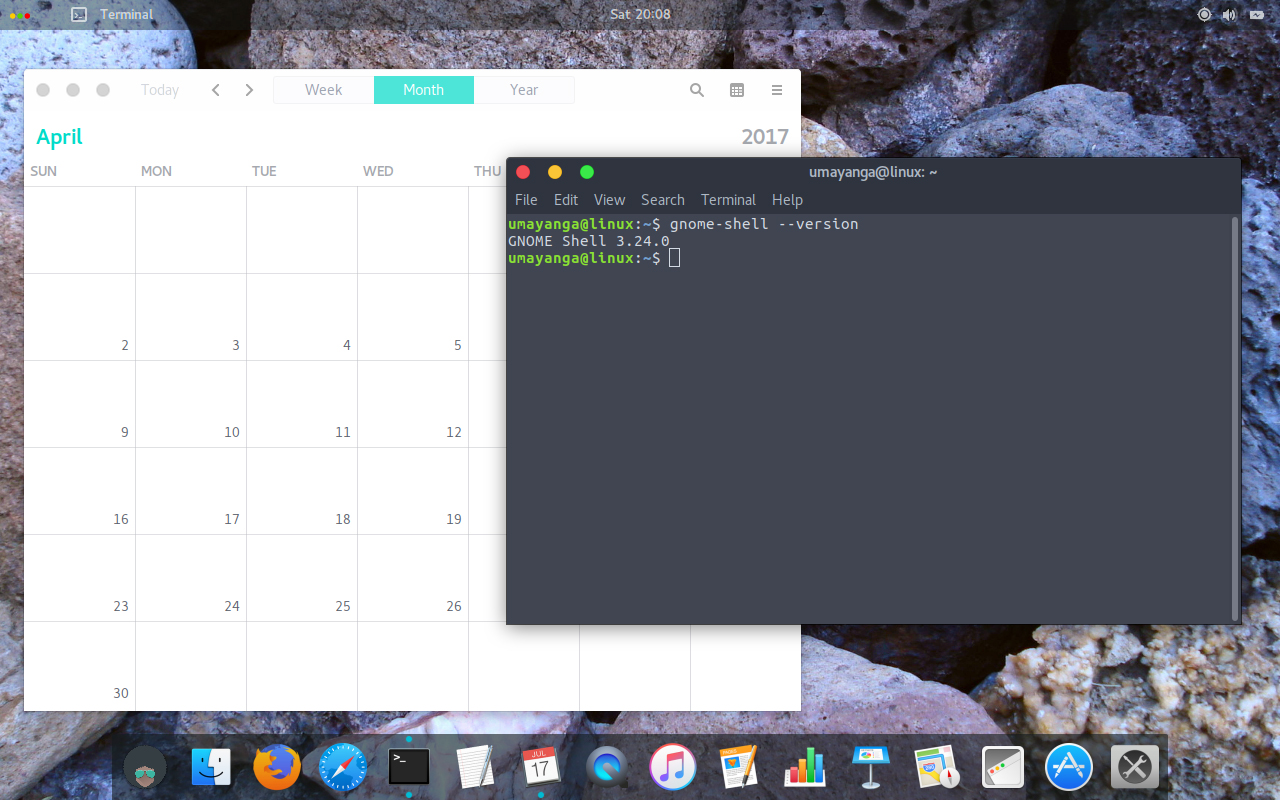Image resolution: width=1280 pixels, height=800 pixels.
Task: Select April 30 in the Calendar grid
Action: (80, 665)
